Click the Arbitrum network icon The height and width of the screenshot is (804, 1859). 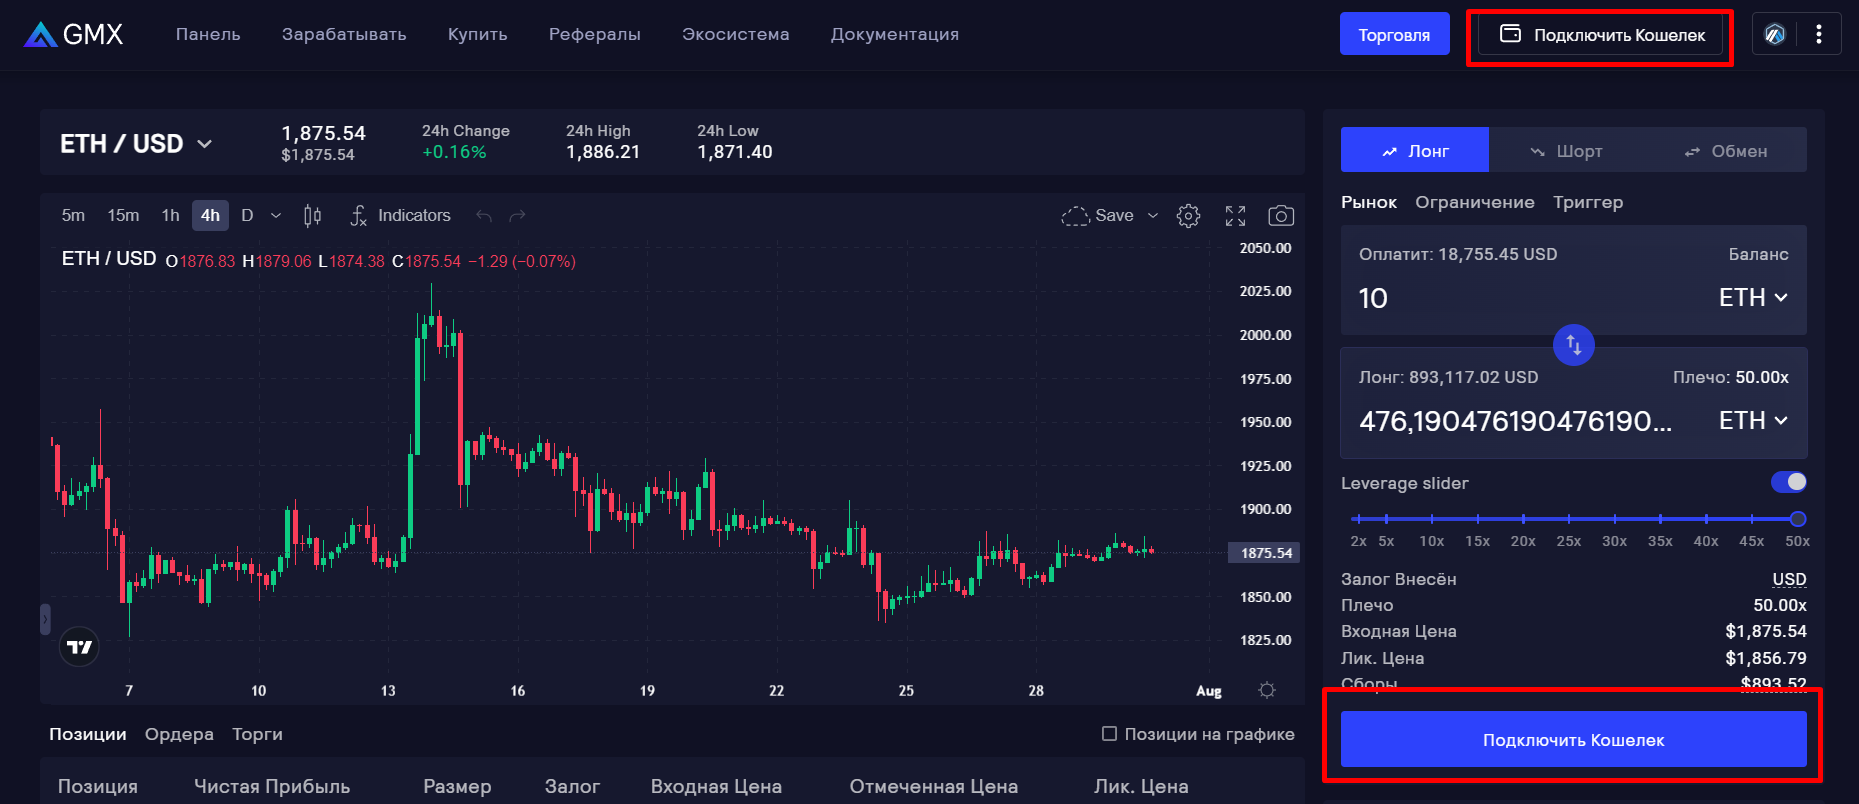point(1775,35)
